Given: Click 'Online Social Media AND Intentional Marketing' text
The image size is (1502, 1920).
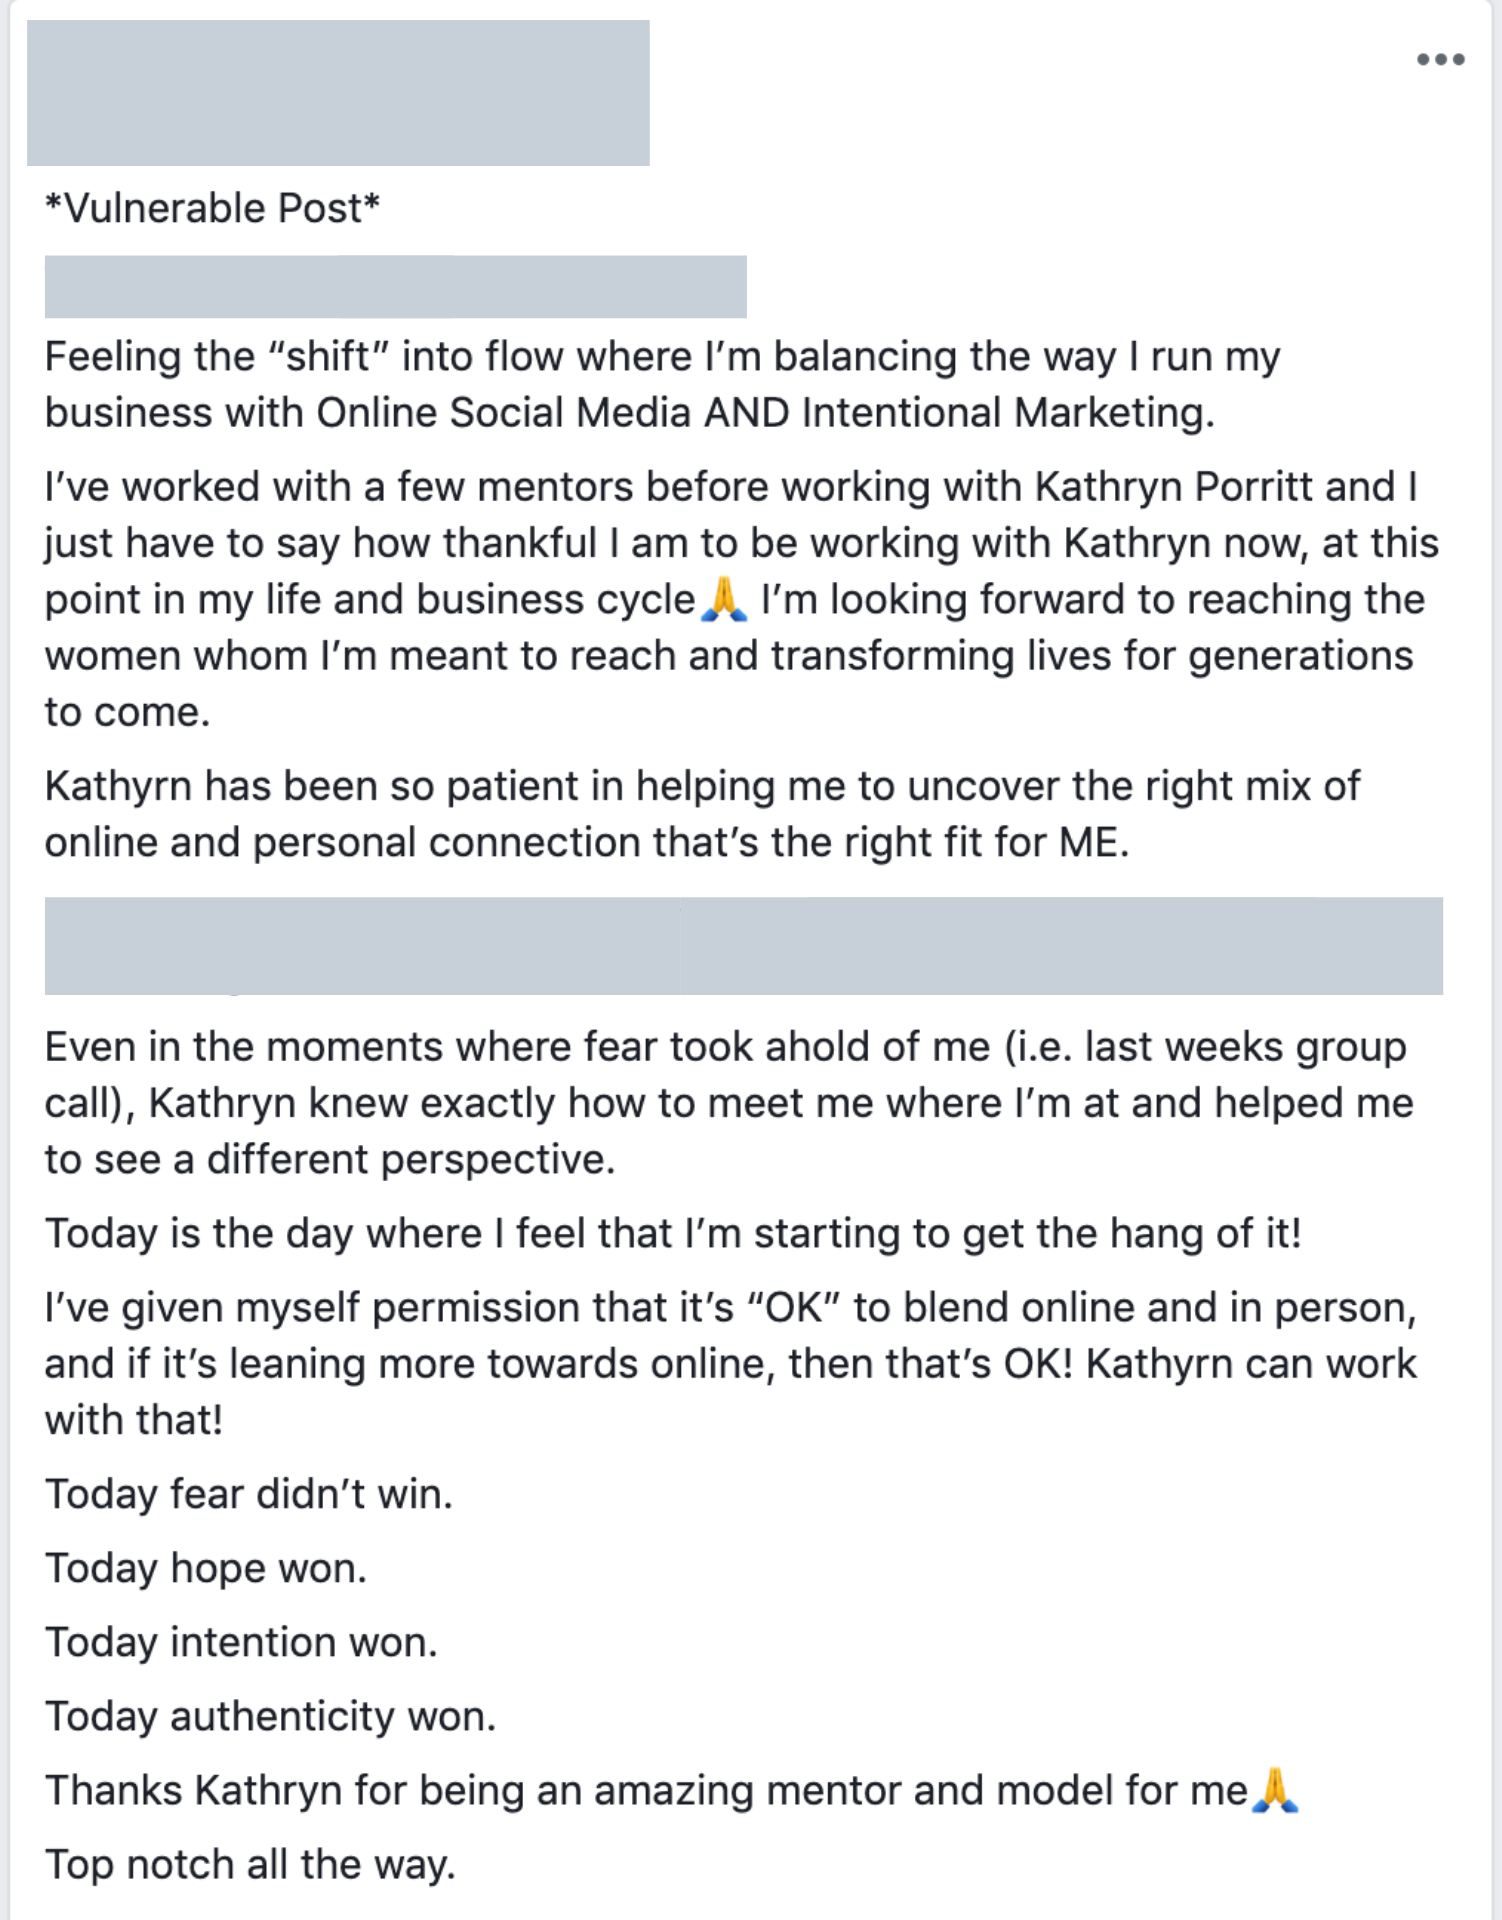Looking at the screenshot, I should pyautogui.click(x=765, y=413).
